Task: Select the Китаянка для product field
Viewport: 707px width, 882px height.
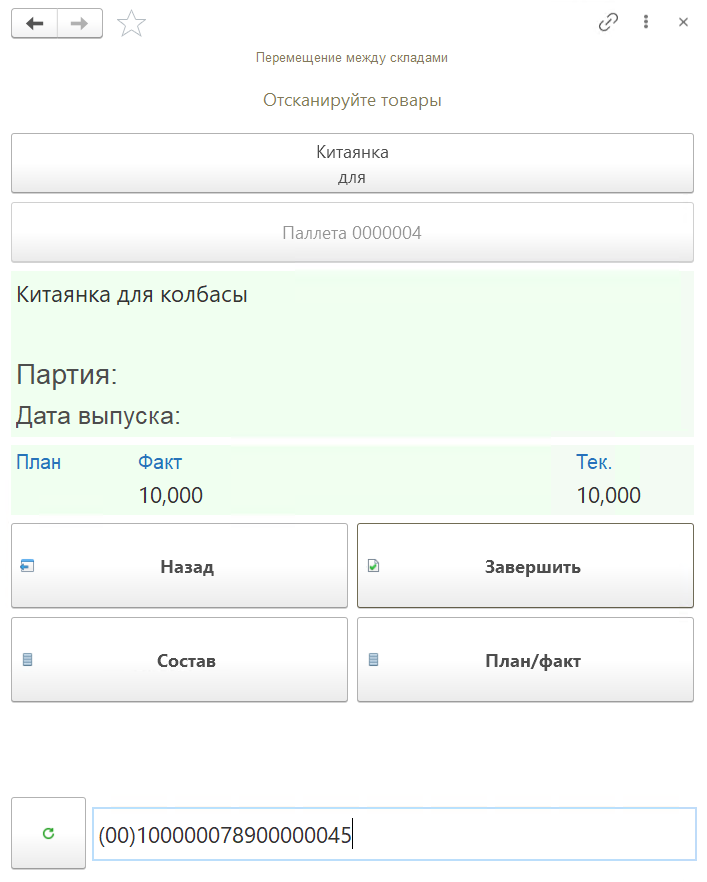Action: pos(352,163)
